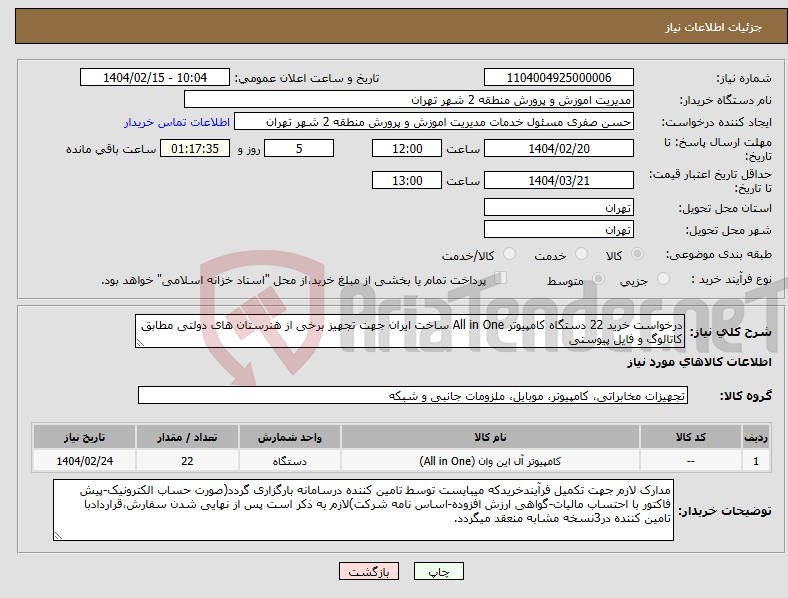Click the quantity cell 22
Image resolution: width=788 pixels, height=598 pixels.
pyautogui.click(x=187, y=461)
